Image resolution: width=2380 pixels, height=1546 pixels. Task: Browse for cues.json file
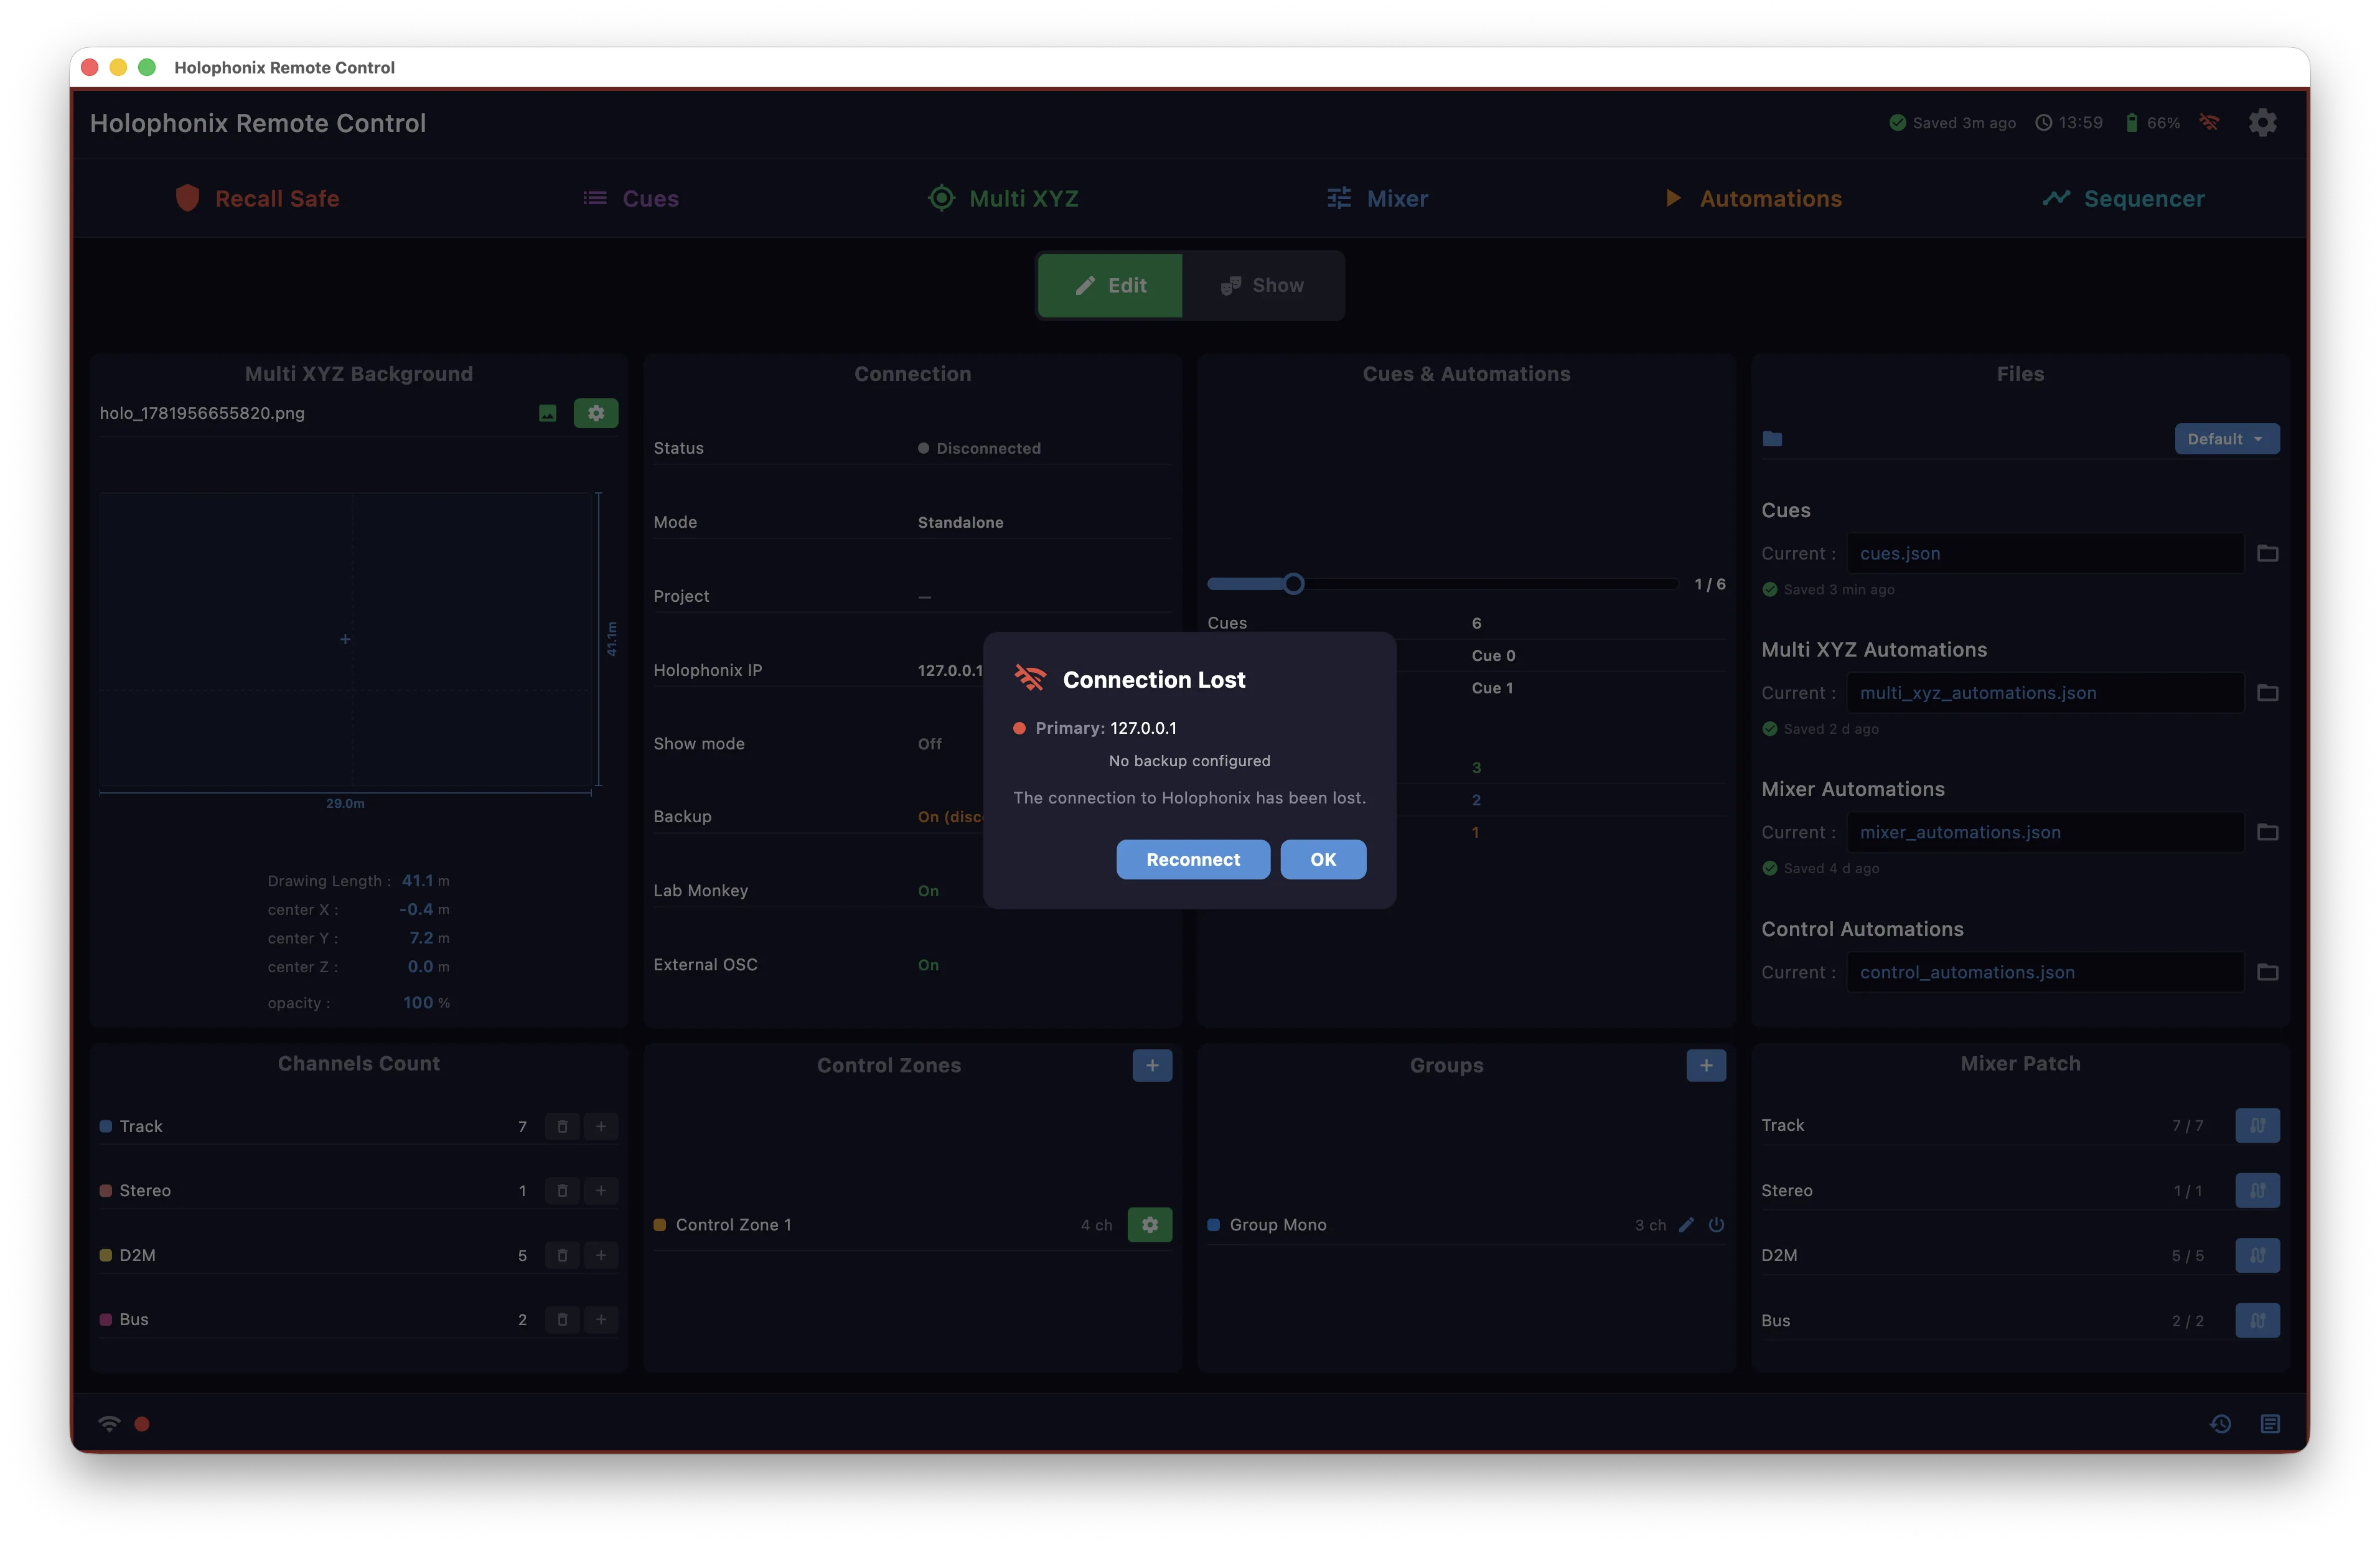[2267, 553]
